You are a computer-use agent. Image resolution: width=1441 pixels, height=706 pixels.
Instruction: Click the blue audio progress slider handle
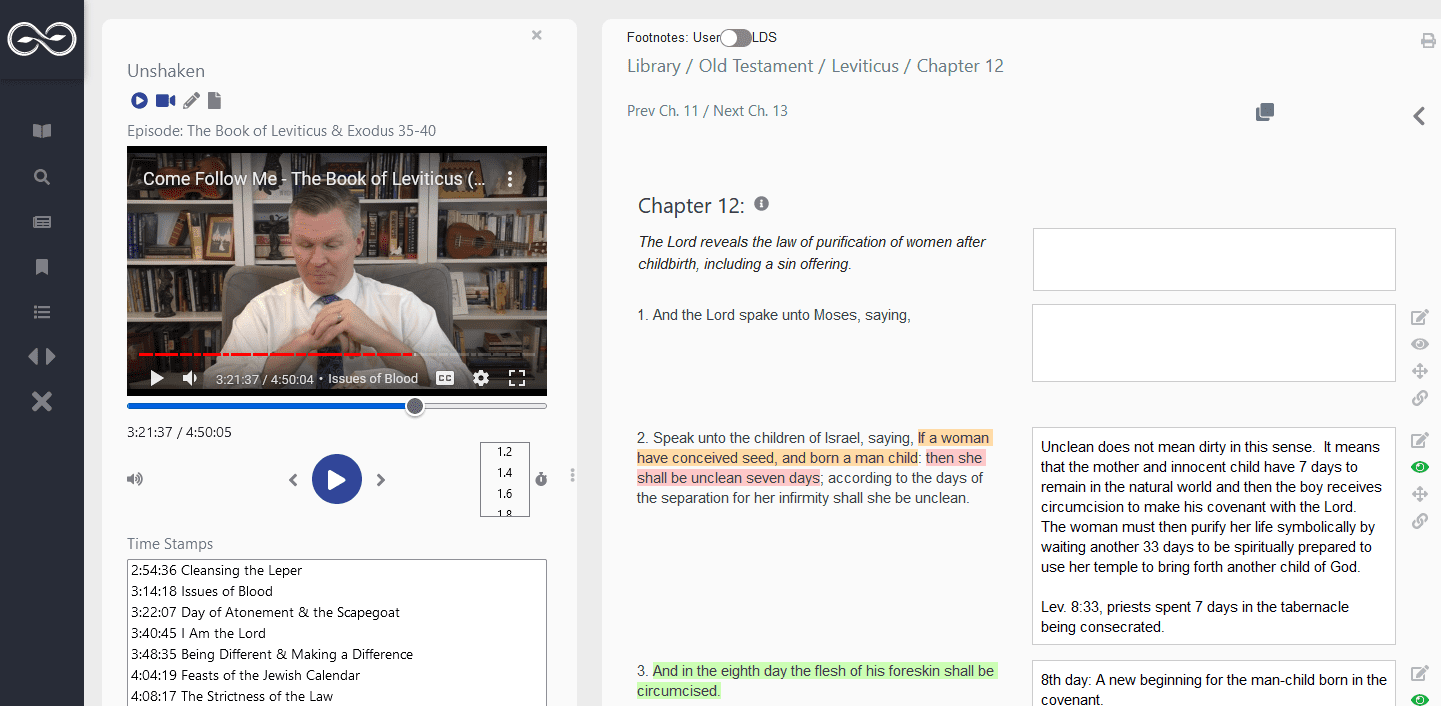point(415,406)
